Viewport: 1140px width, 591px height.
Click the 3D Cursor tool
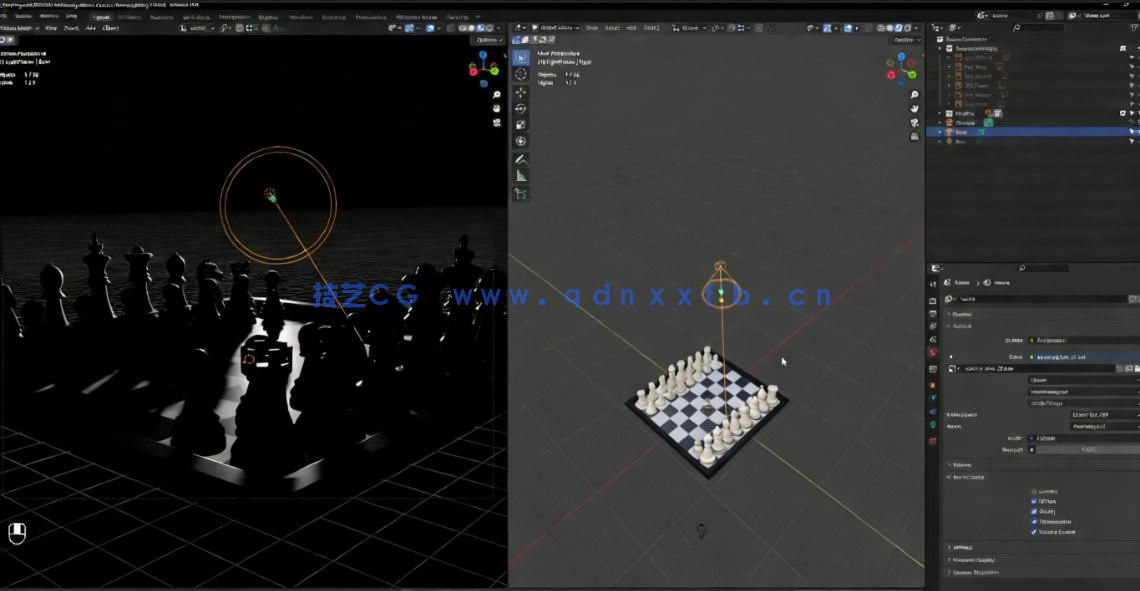click(520, 75)
